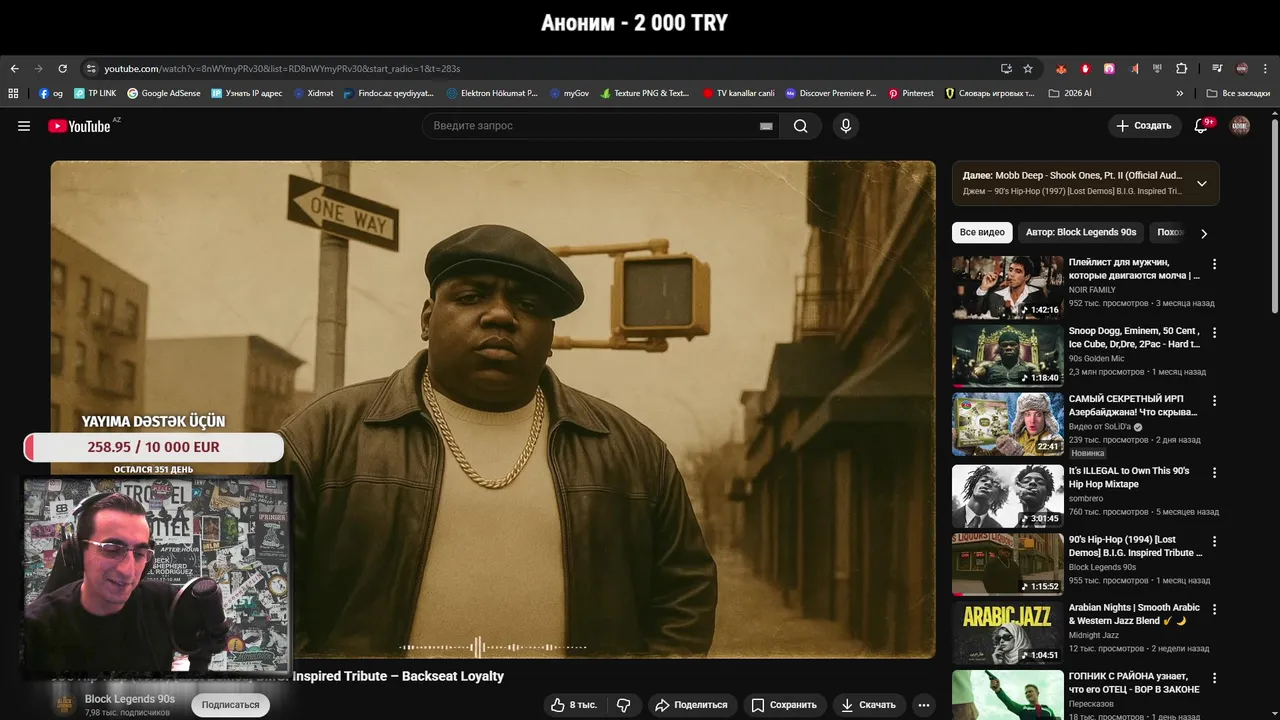Click the Поделиться share button
1280x720 pixels.
click(x=691, y=705)
